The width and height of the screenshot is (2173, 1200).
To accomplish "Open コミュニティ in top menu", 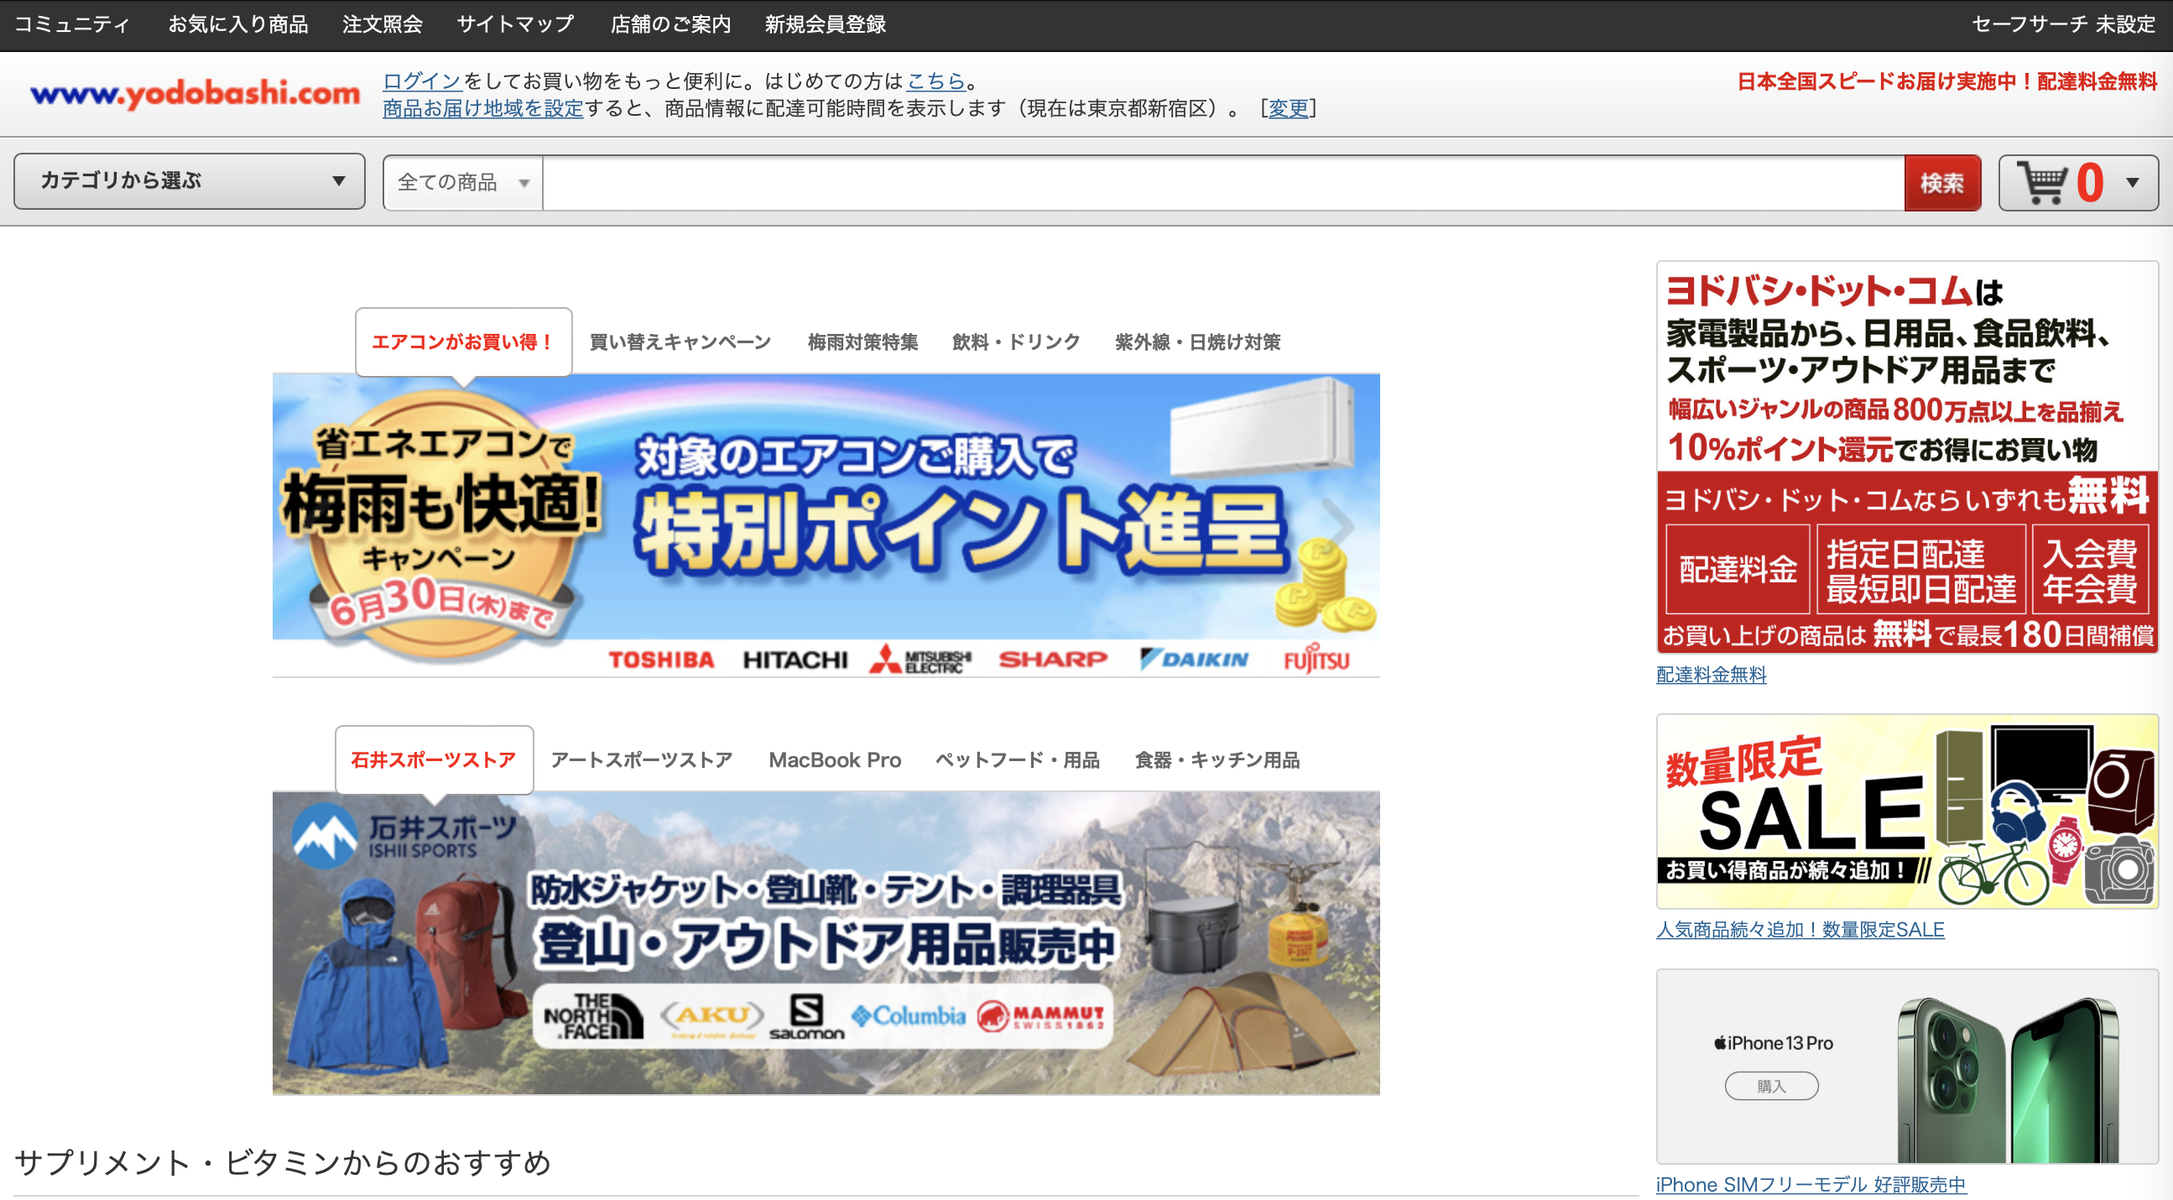I will 72,24.
